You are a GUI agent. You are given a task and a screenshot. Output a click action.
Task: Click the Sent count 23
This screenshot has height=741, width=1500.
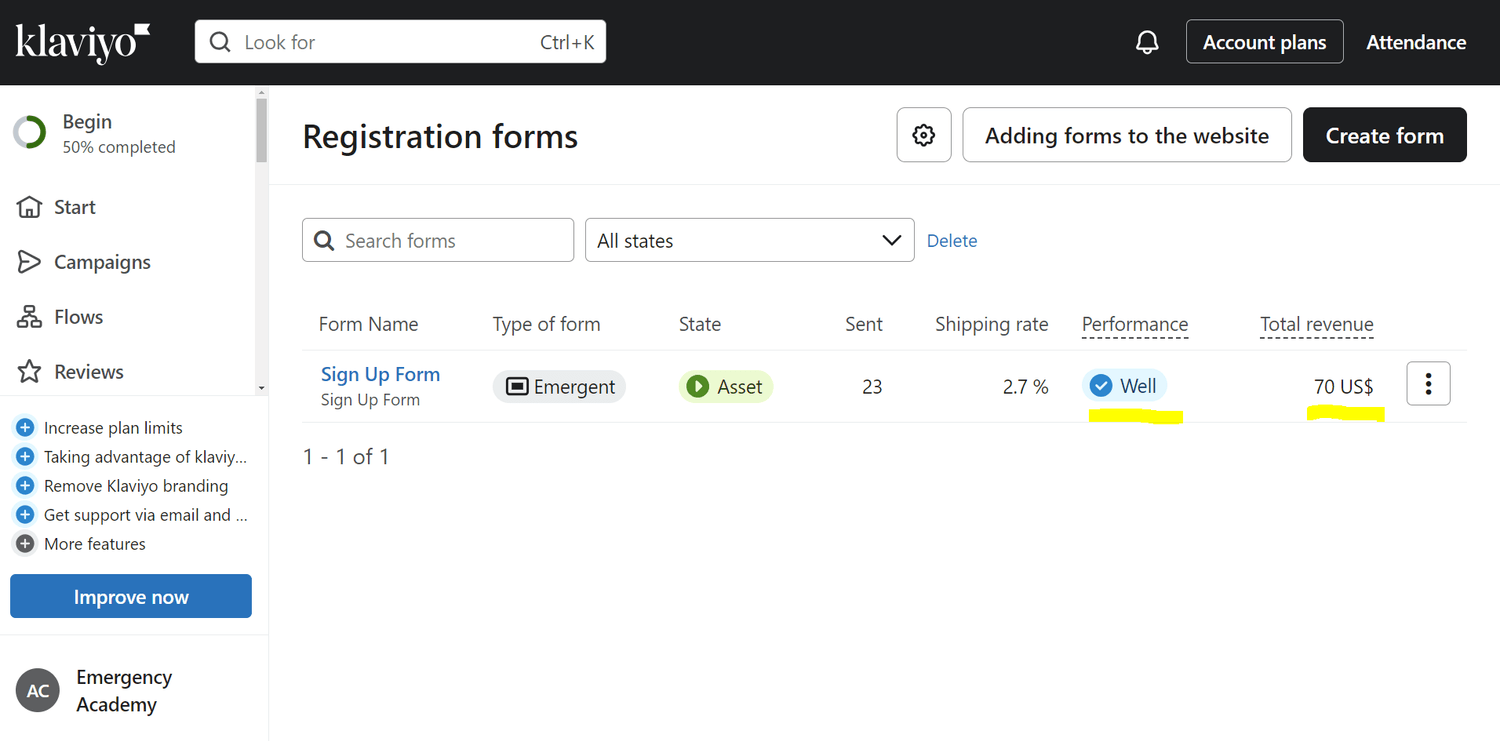(872, 386)
